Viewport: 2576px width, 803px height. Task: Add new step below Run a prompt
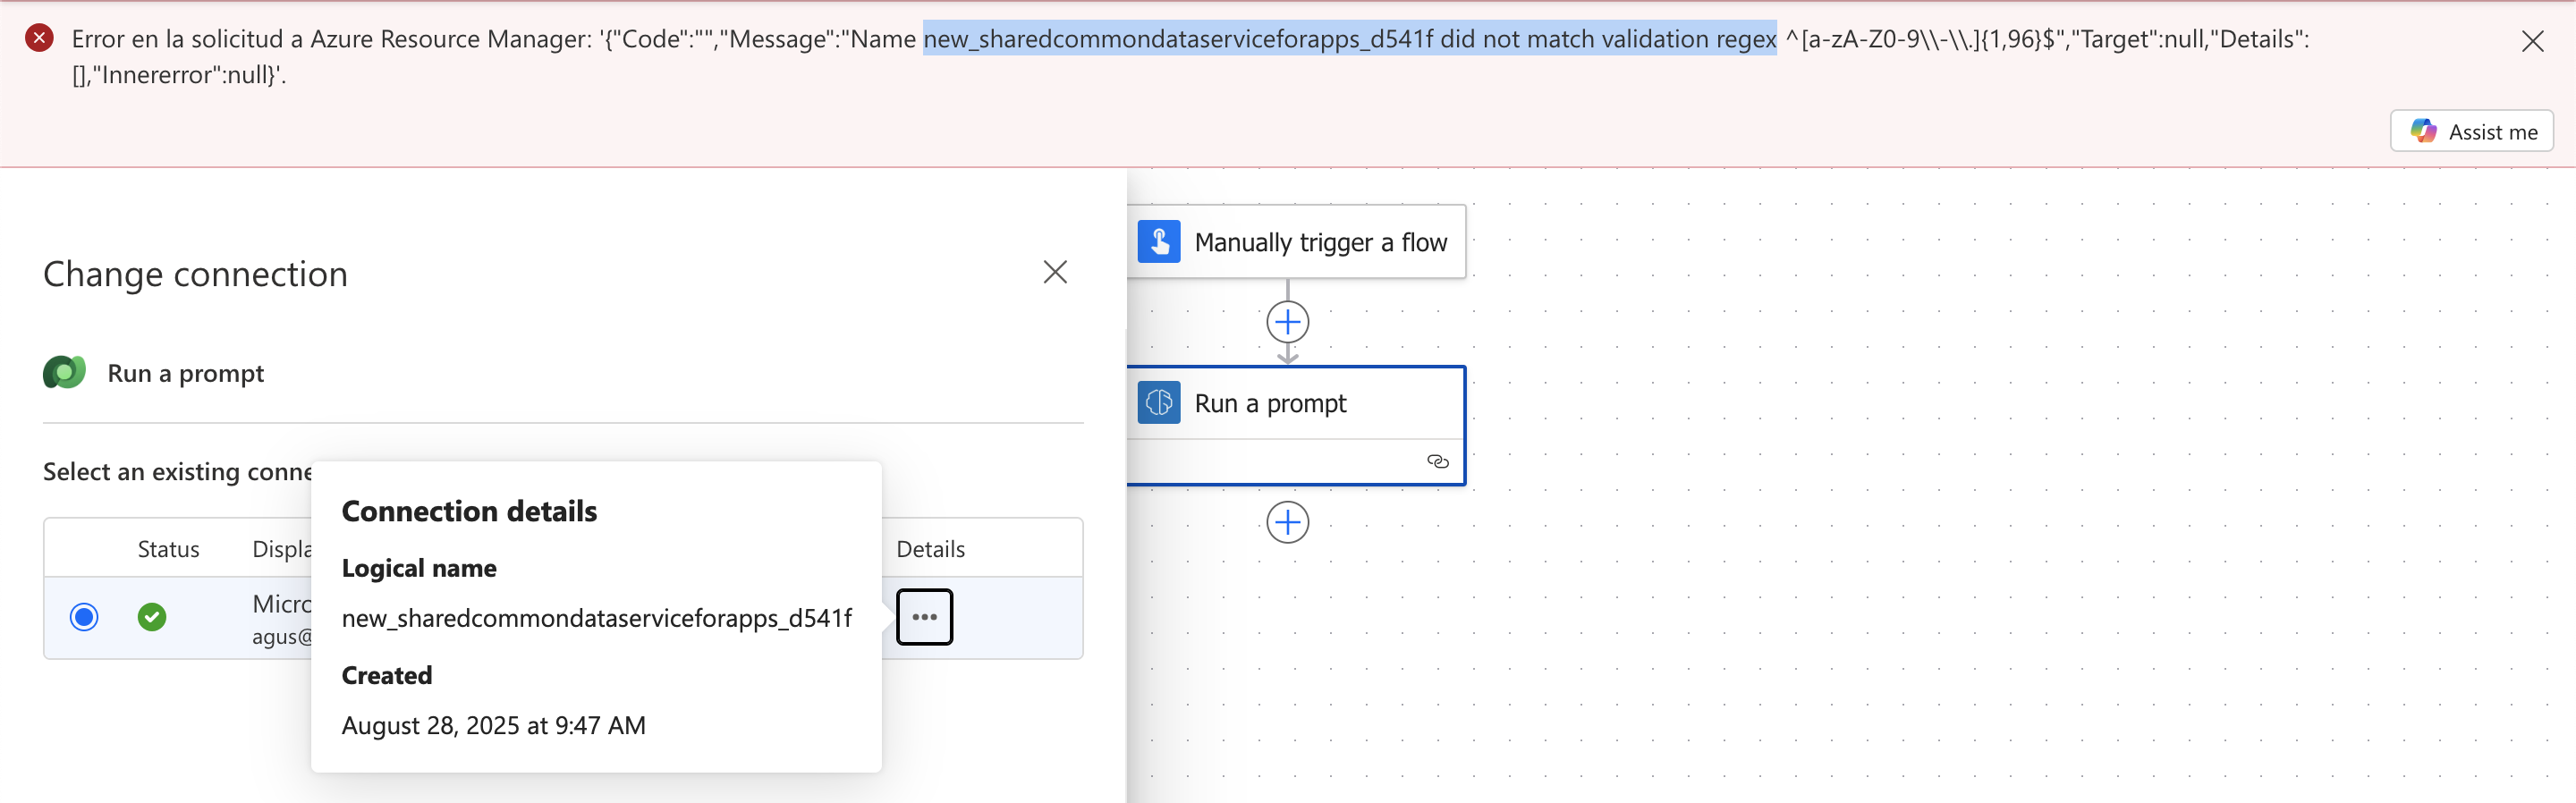click(x=1287, y=522)
